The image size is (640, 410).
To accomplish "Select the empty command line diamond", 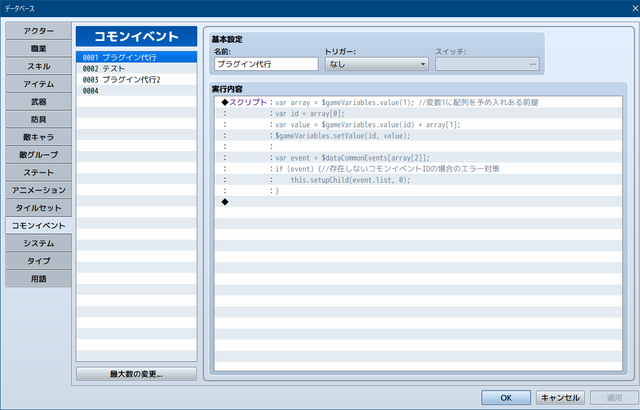I will pyautogui.click(x=418, y=202).
